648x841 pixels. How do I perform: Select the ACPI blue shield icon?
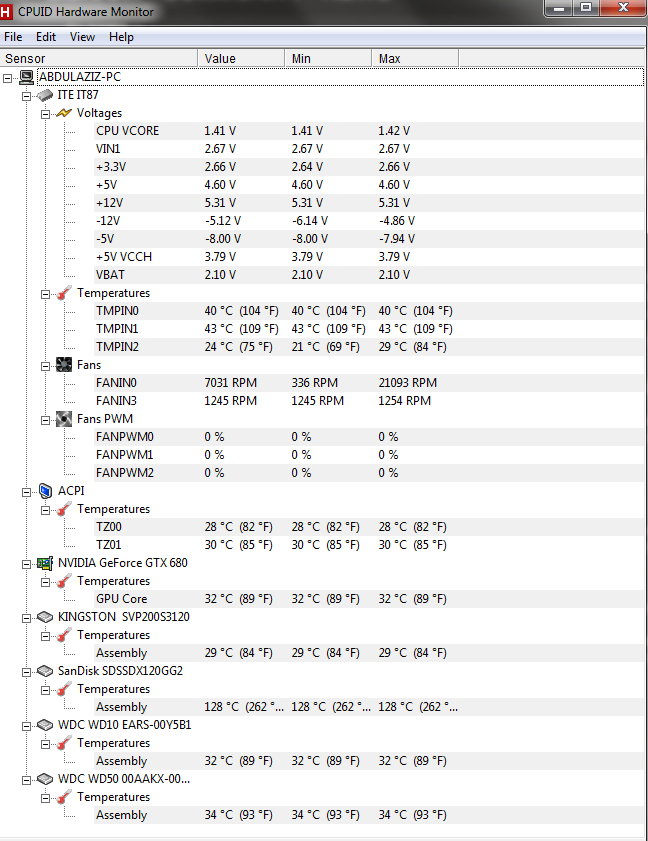46,491
